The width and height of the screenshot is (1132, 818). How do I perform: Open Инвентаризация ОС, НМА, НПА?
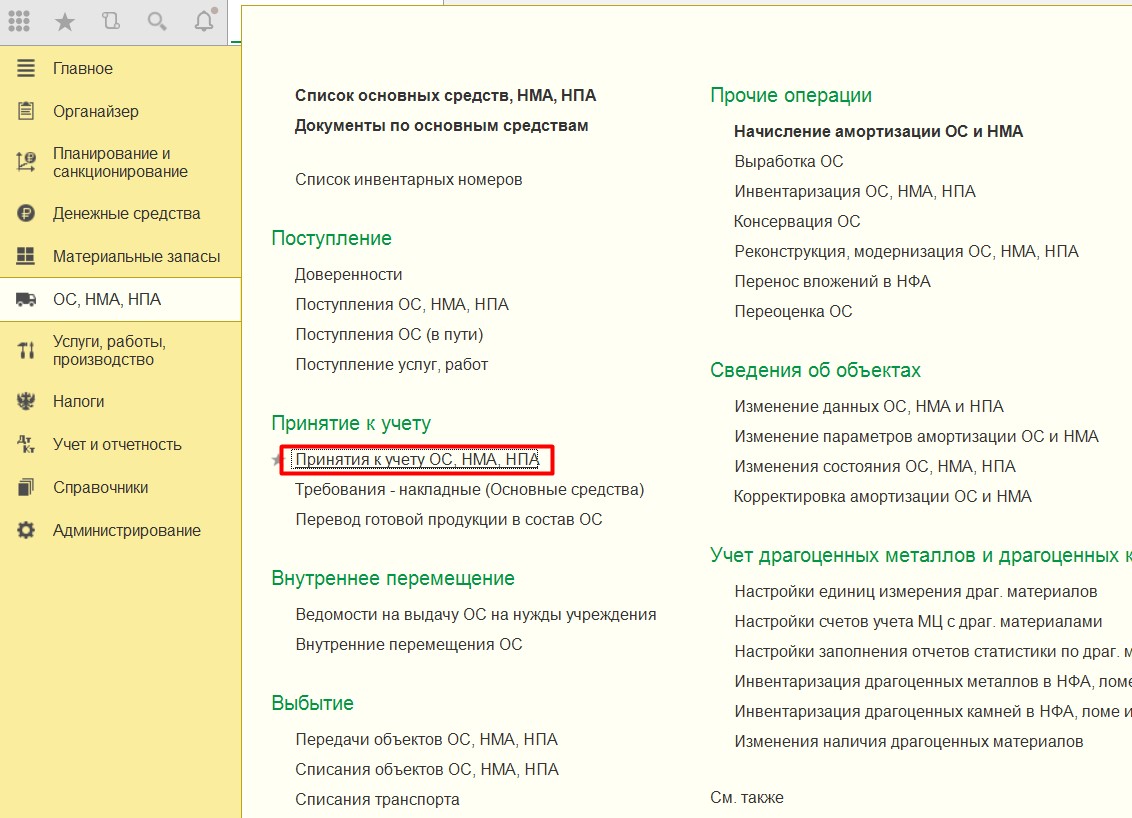(x=855, y=191)
